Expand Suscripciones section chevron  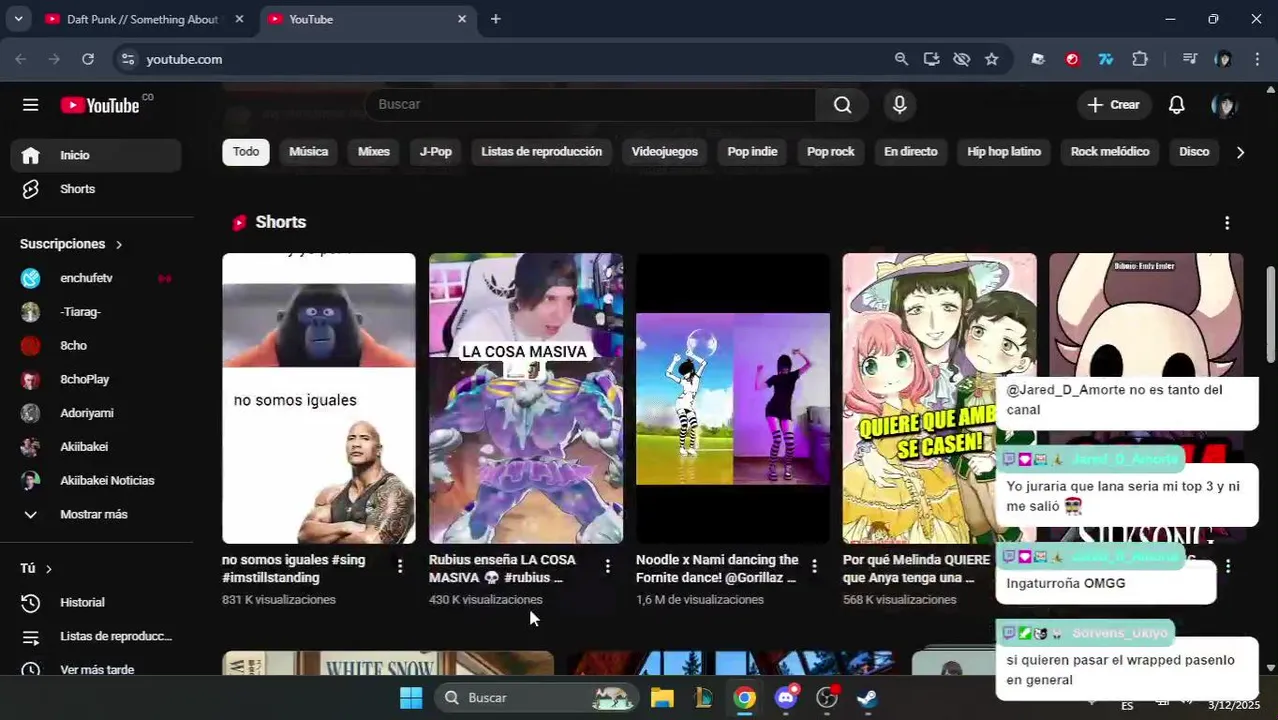point(118,244)
